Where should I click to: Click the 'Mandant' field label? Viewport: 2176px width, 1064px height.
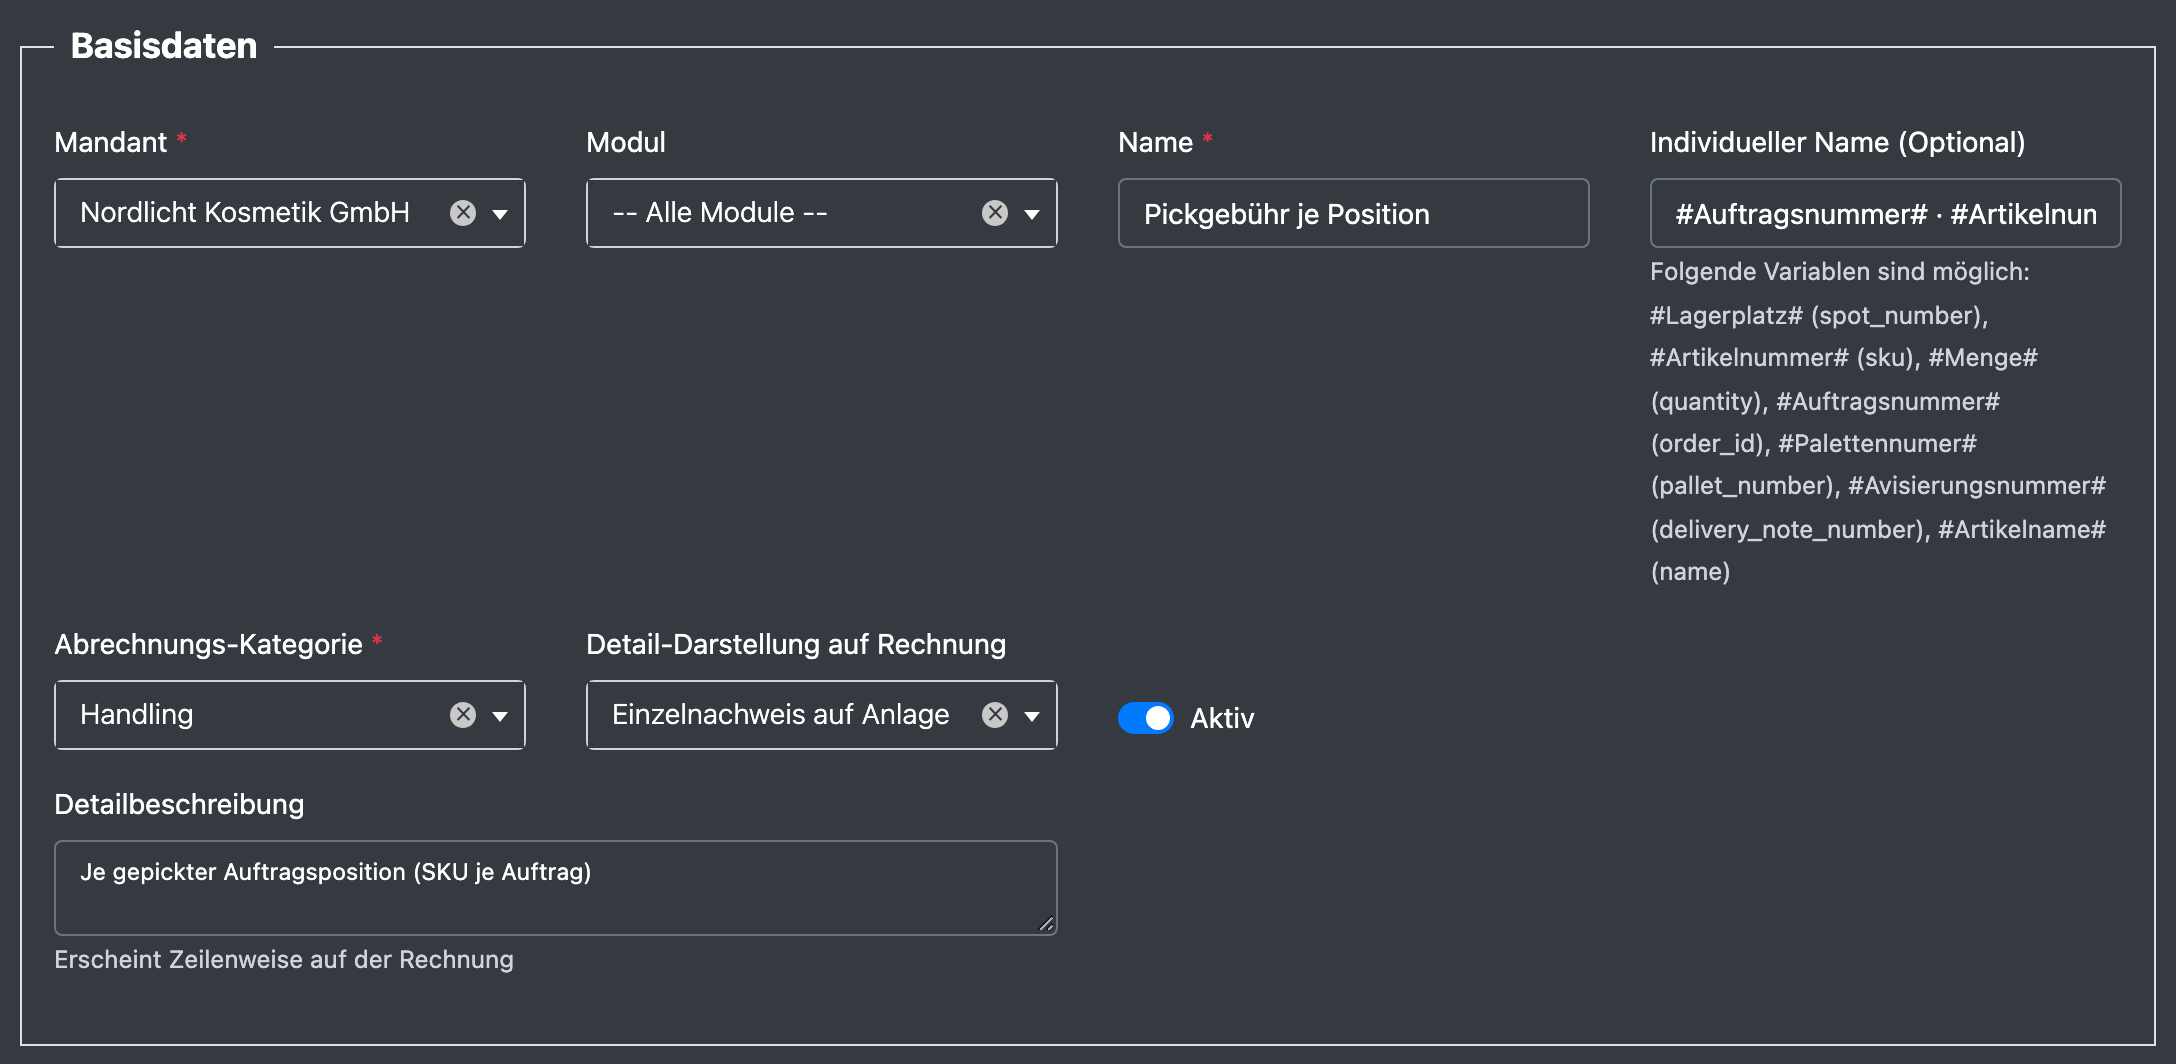(x=110, y=143)
